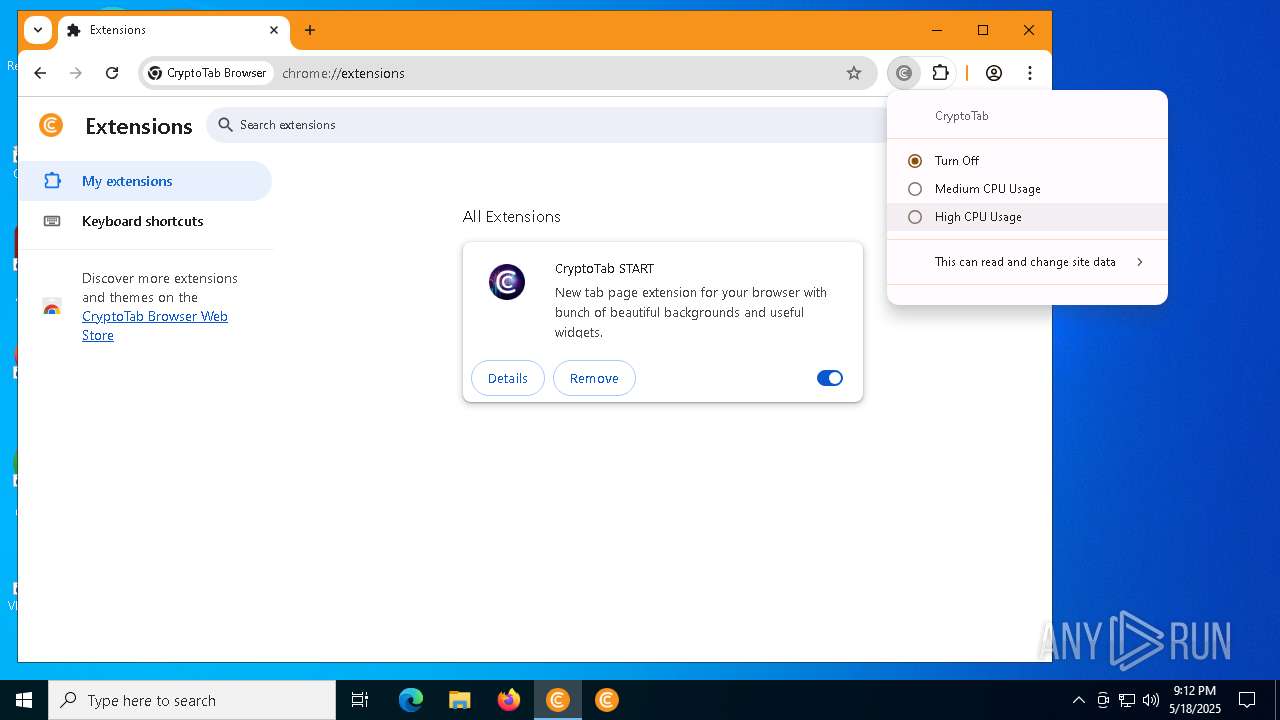Screen dimensions: 1280x720
Task: Open My extensions section
Action: pos(145,181)
